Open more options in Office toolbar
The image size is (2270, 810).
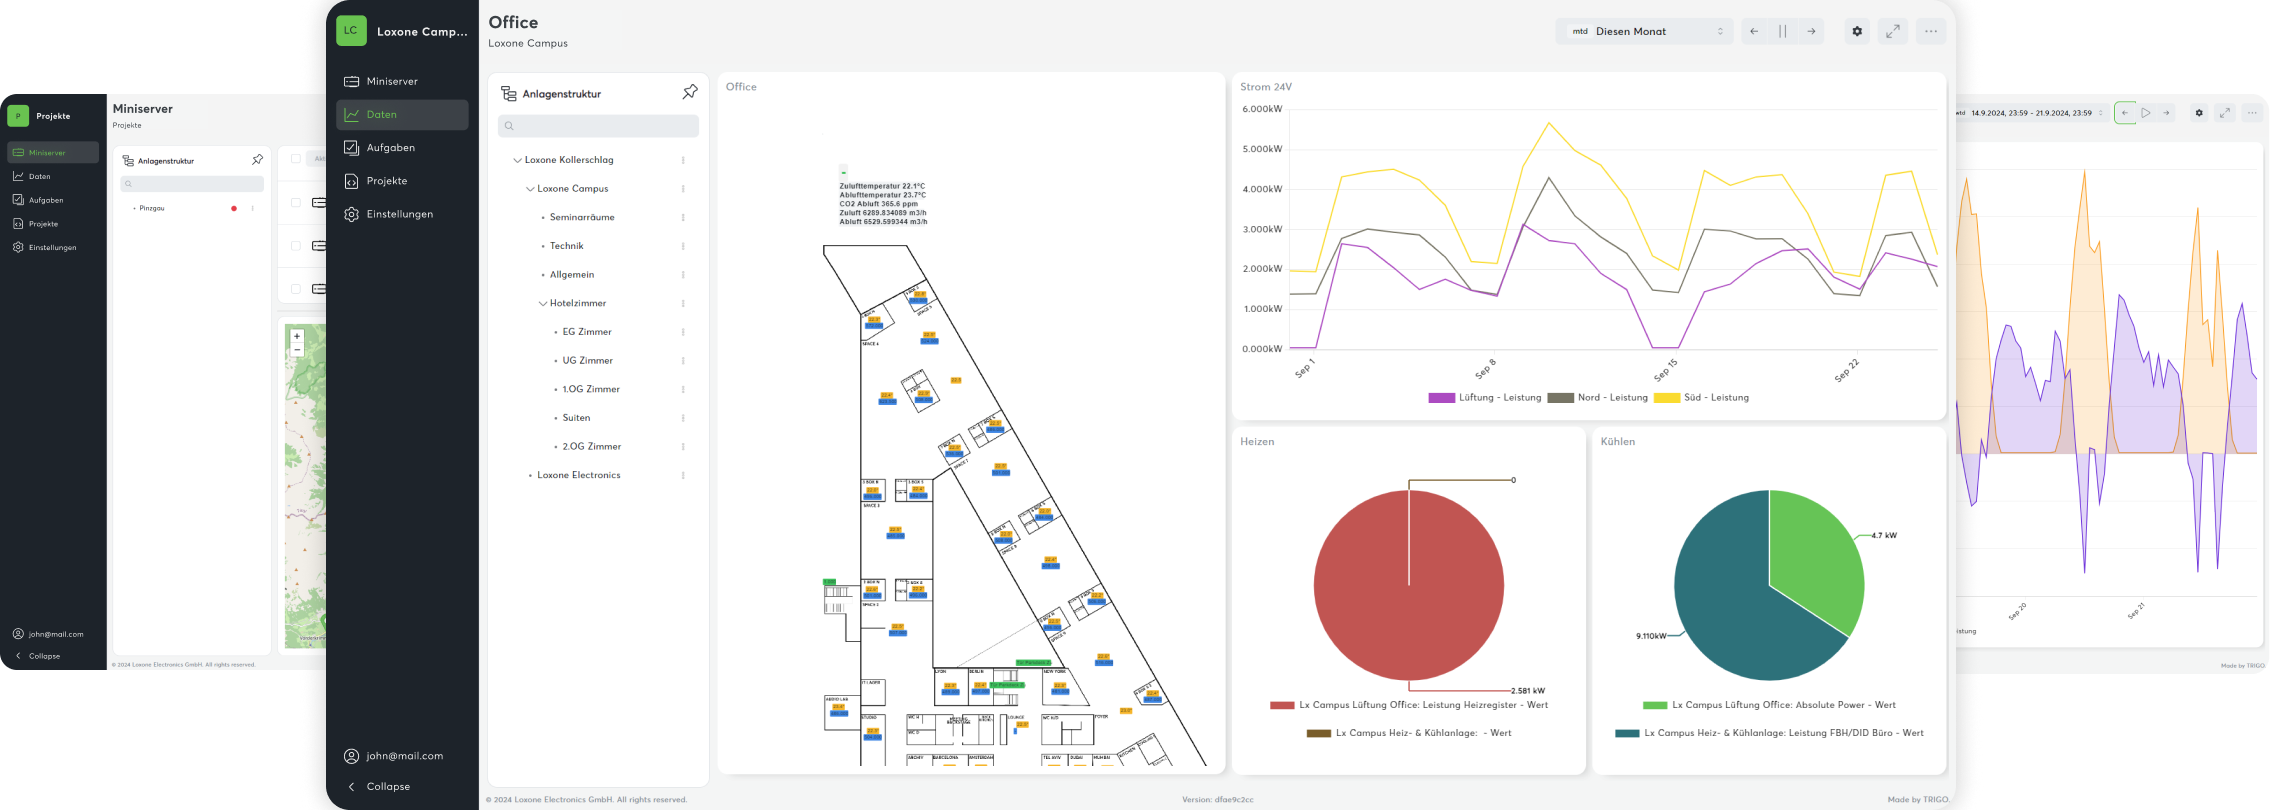[1931, 31]
